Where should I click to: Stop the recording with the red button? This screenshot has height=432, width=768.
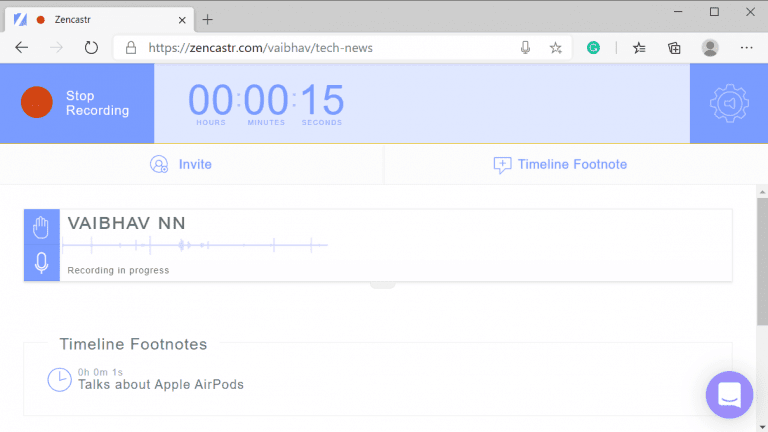tap(37, 102)
